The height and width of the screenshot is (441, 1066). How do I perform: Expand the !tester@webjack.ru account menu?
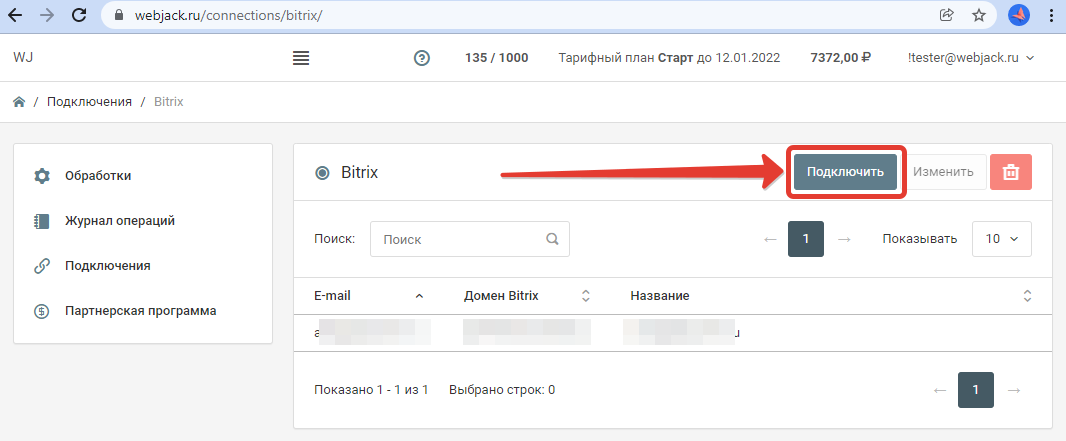(x=970, y=58)
